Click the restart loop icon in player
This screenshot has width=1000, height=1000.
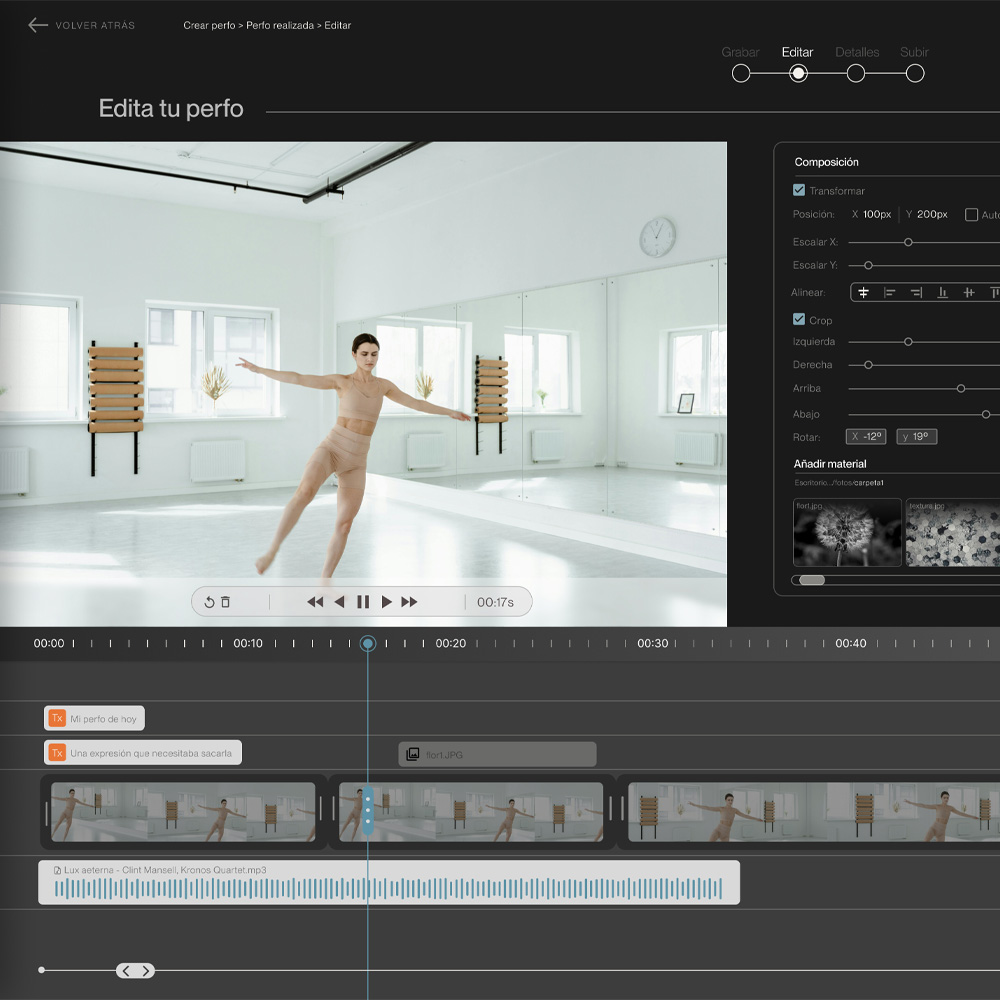(209, 602)
